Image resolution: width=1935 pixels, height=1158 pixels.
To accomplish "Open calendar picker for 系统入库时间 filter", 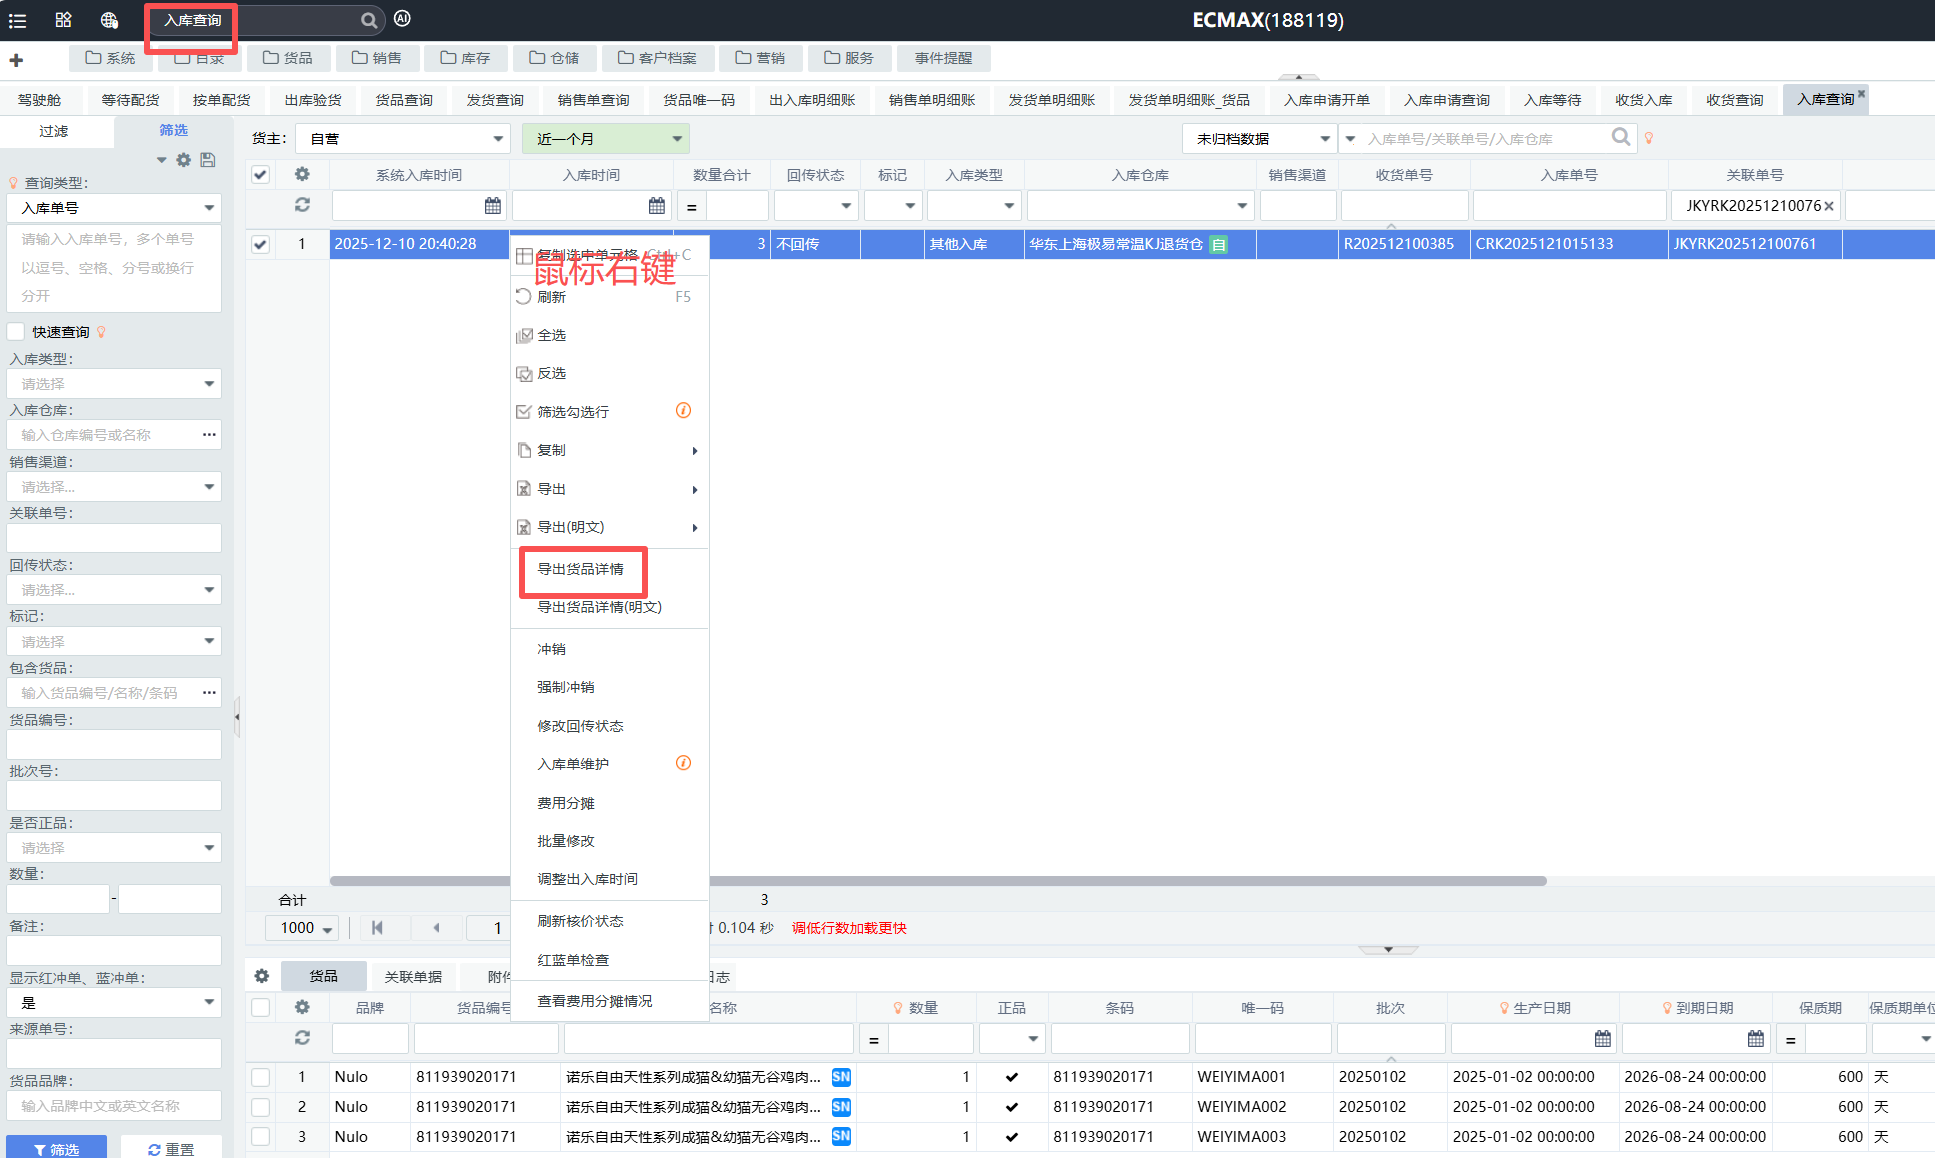I will coord(493,206).
